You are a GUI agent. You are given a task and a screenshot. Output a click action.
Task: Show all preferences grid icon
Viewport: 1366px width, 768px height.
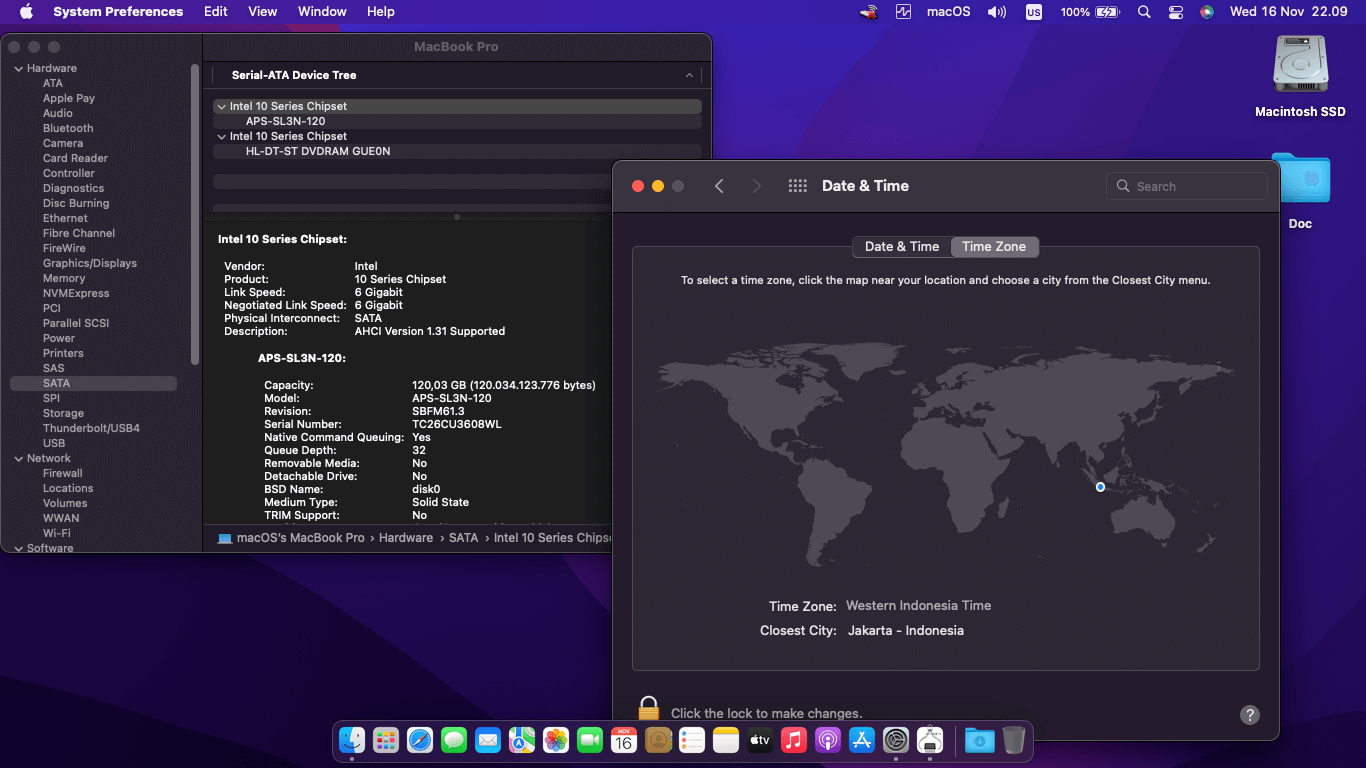pos(798,186)
